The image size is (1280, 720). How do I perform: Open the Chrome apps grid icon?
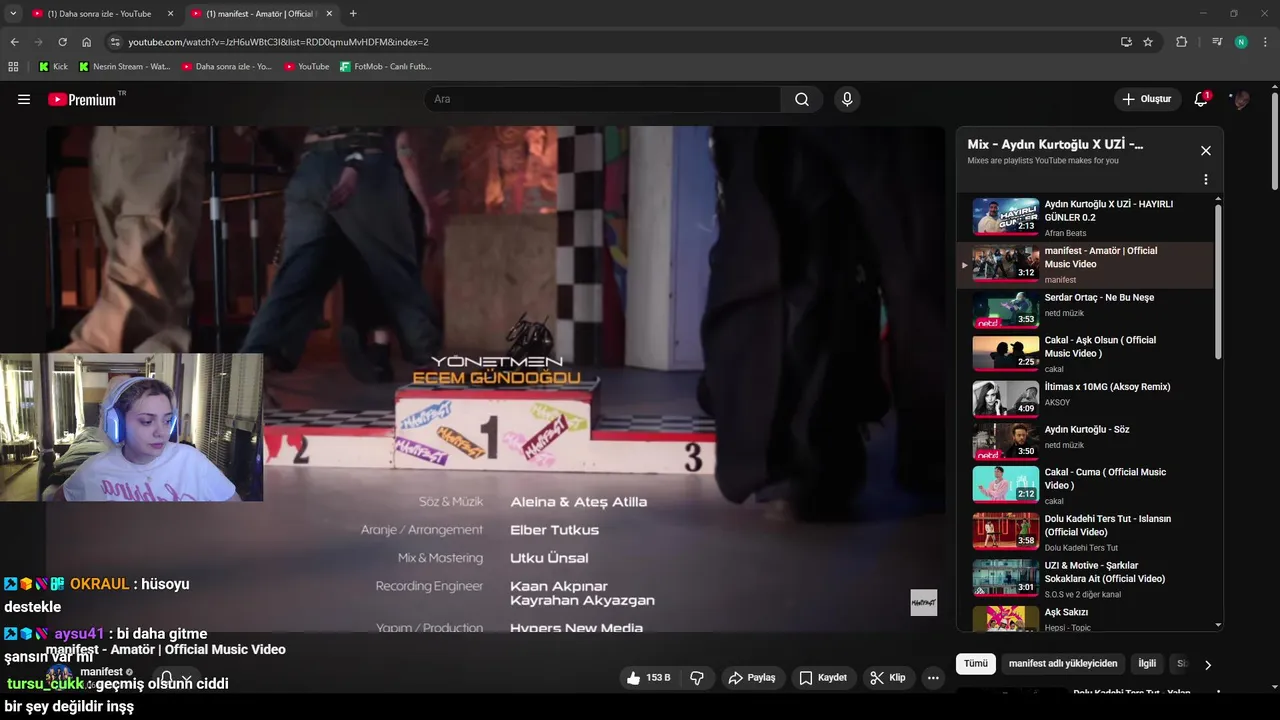click(x=13, y=66)
